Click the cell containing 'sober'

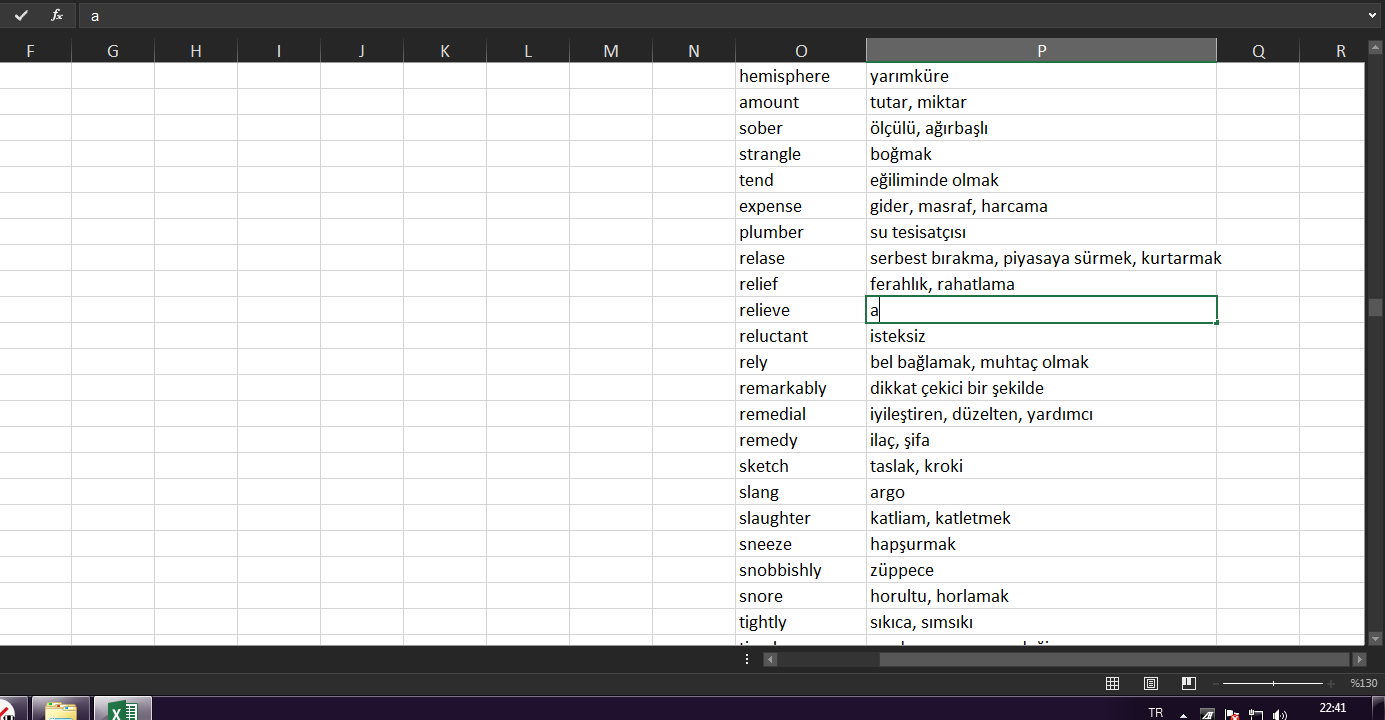(x=801, y=128)
